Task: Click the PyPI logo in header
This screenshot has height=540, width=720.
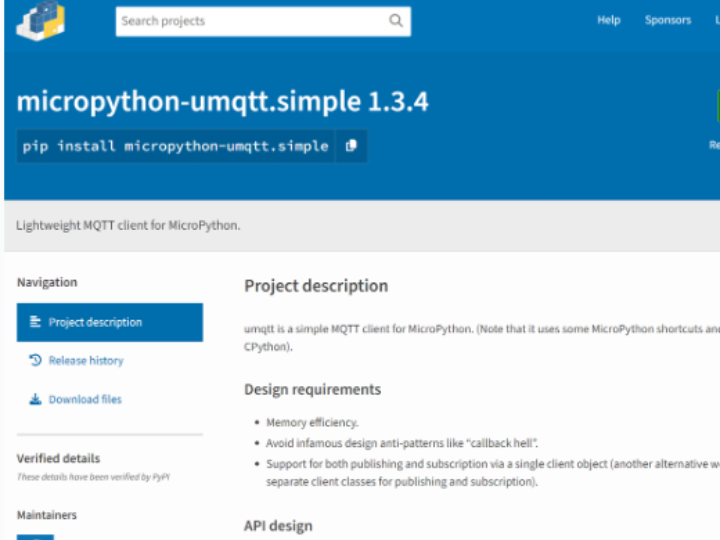Action: pyautogui.click(x=40, y=21)
